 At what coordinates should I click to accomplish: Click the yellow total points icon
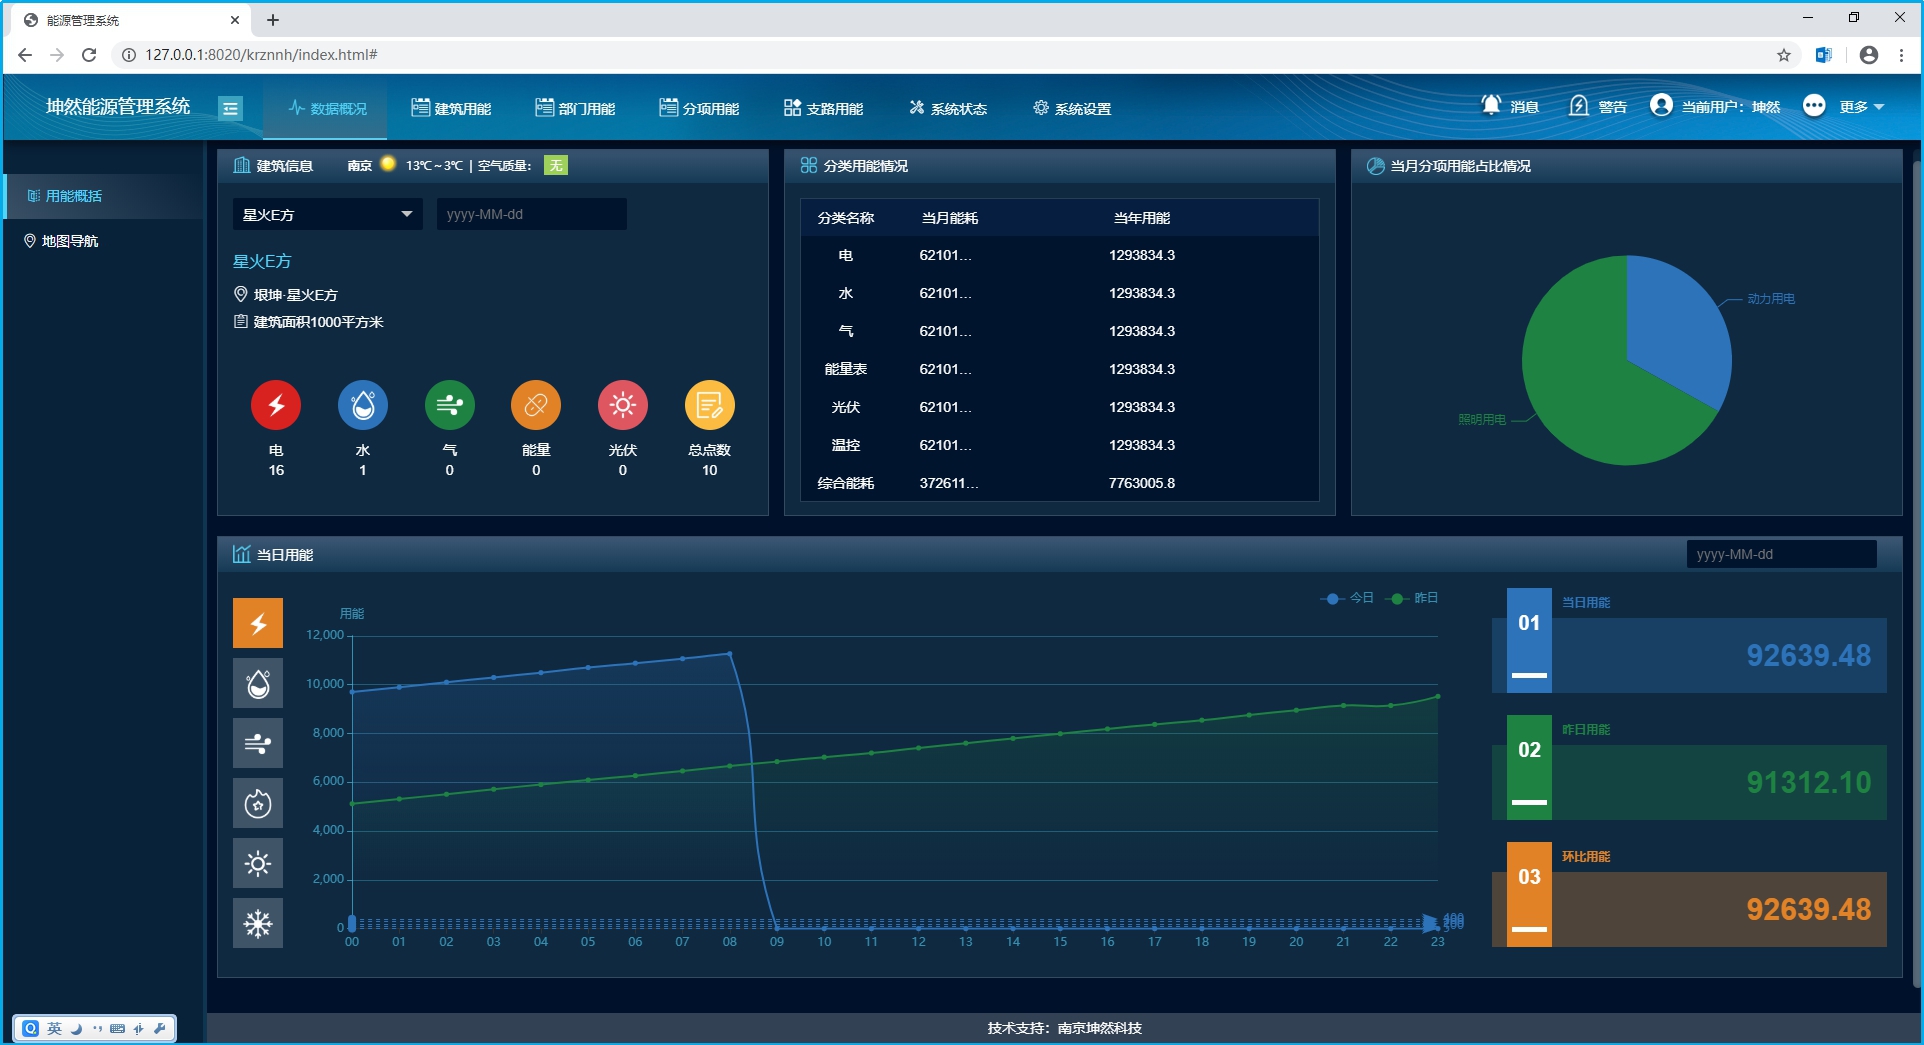709,405
